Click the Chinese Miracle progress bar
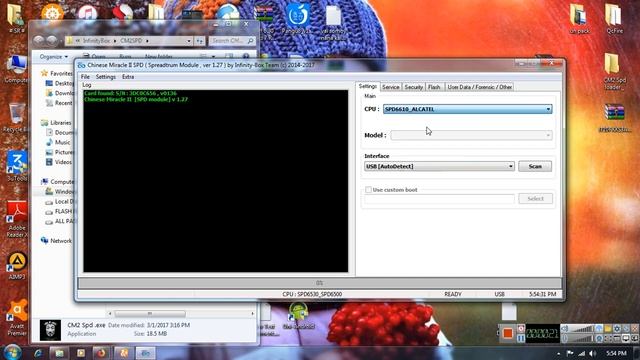The width and height of the screenshot is (640, 360). click(320, 282)
